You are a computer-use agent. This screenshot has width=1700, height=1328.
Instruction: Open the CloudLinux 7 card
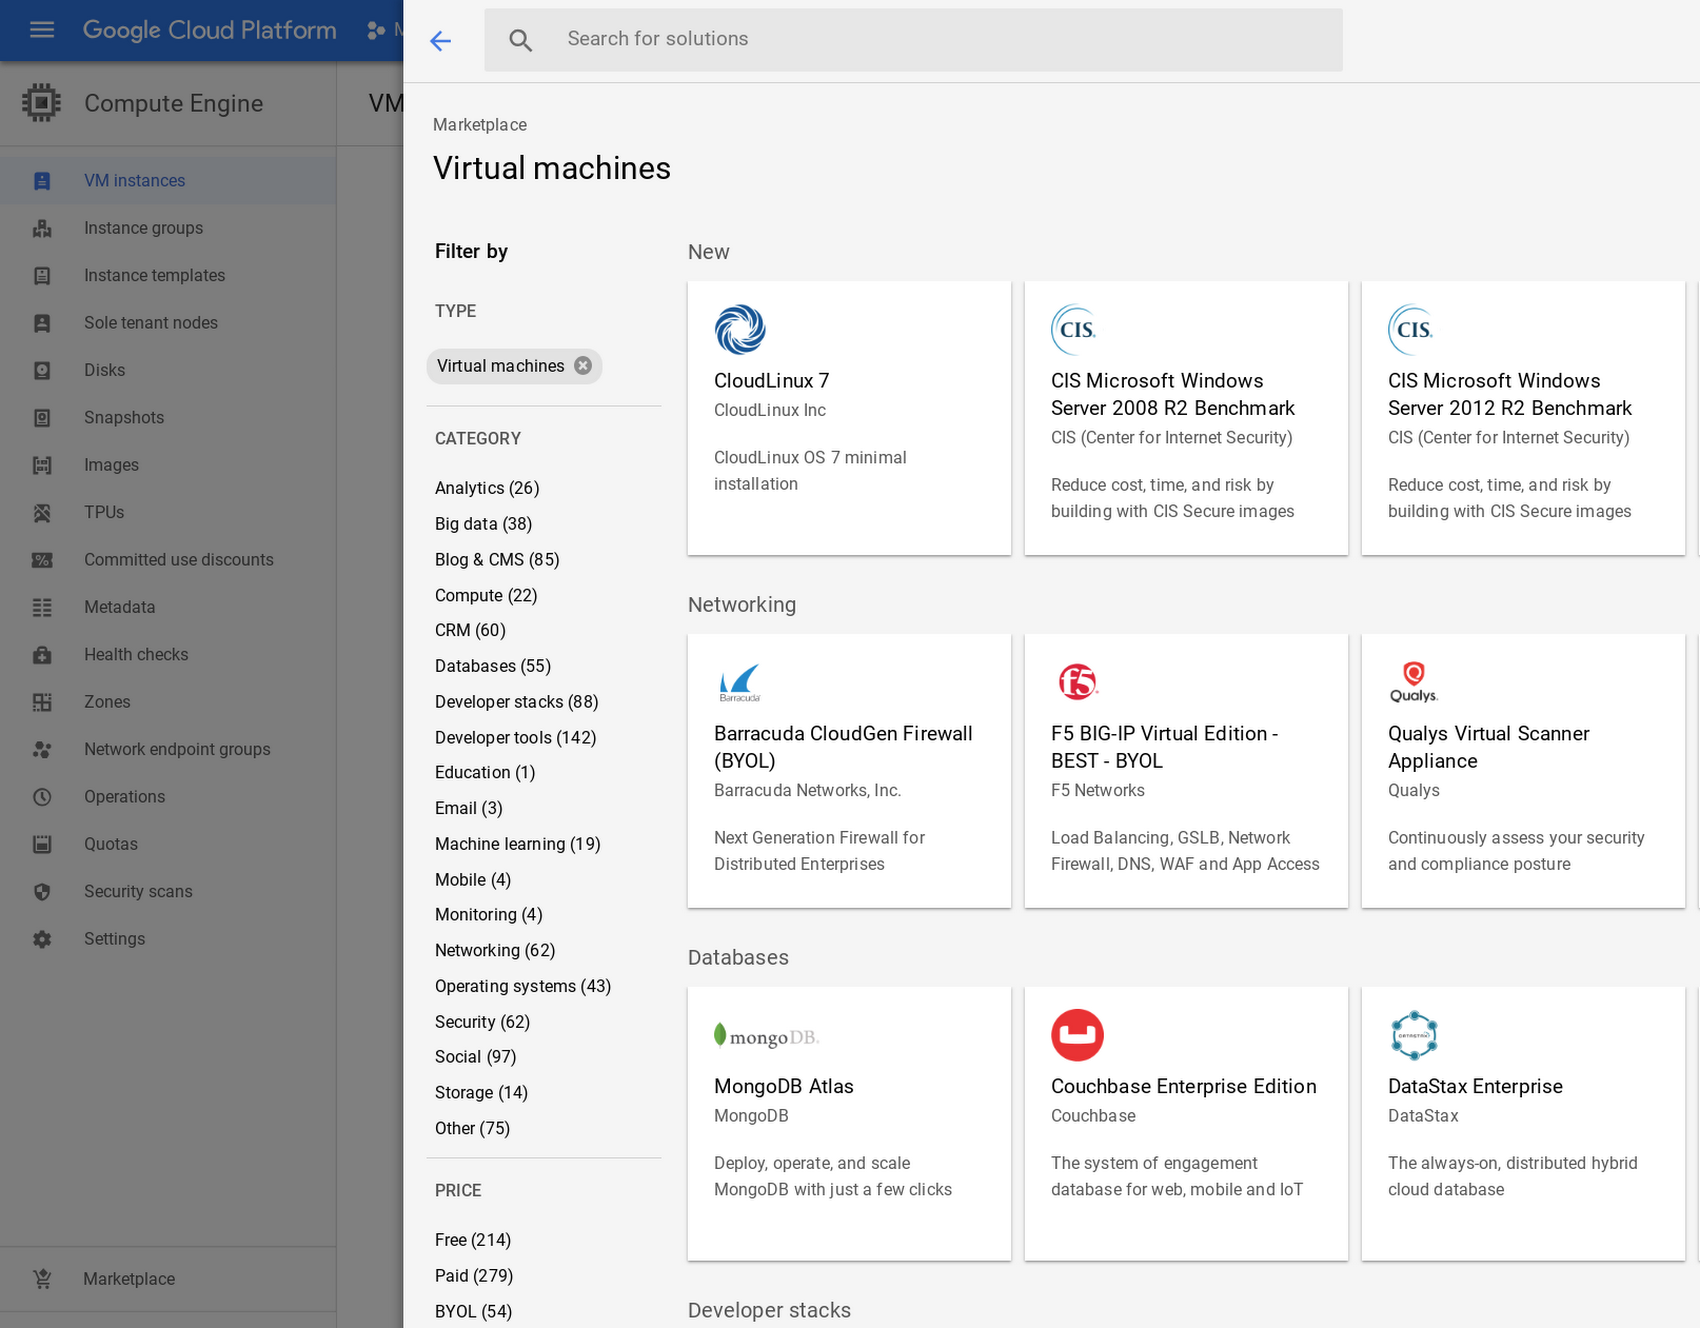849,418
